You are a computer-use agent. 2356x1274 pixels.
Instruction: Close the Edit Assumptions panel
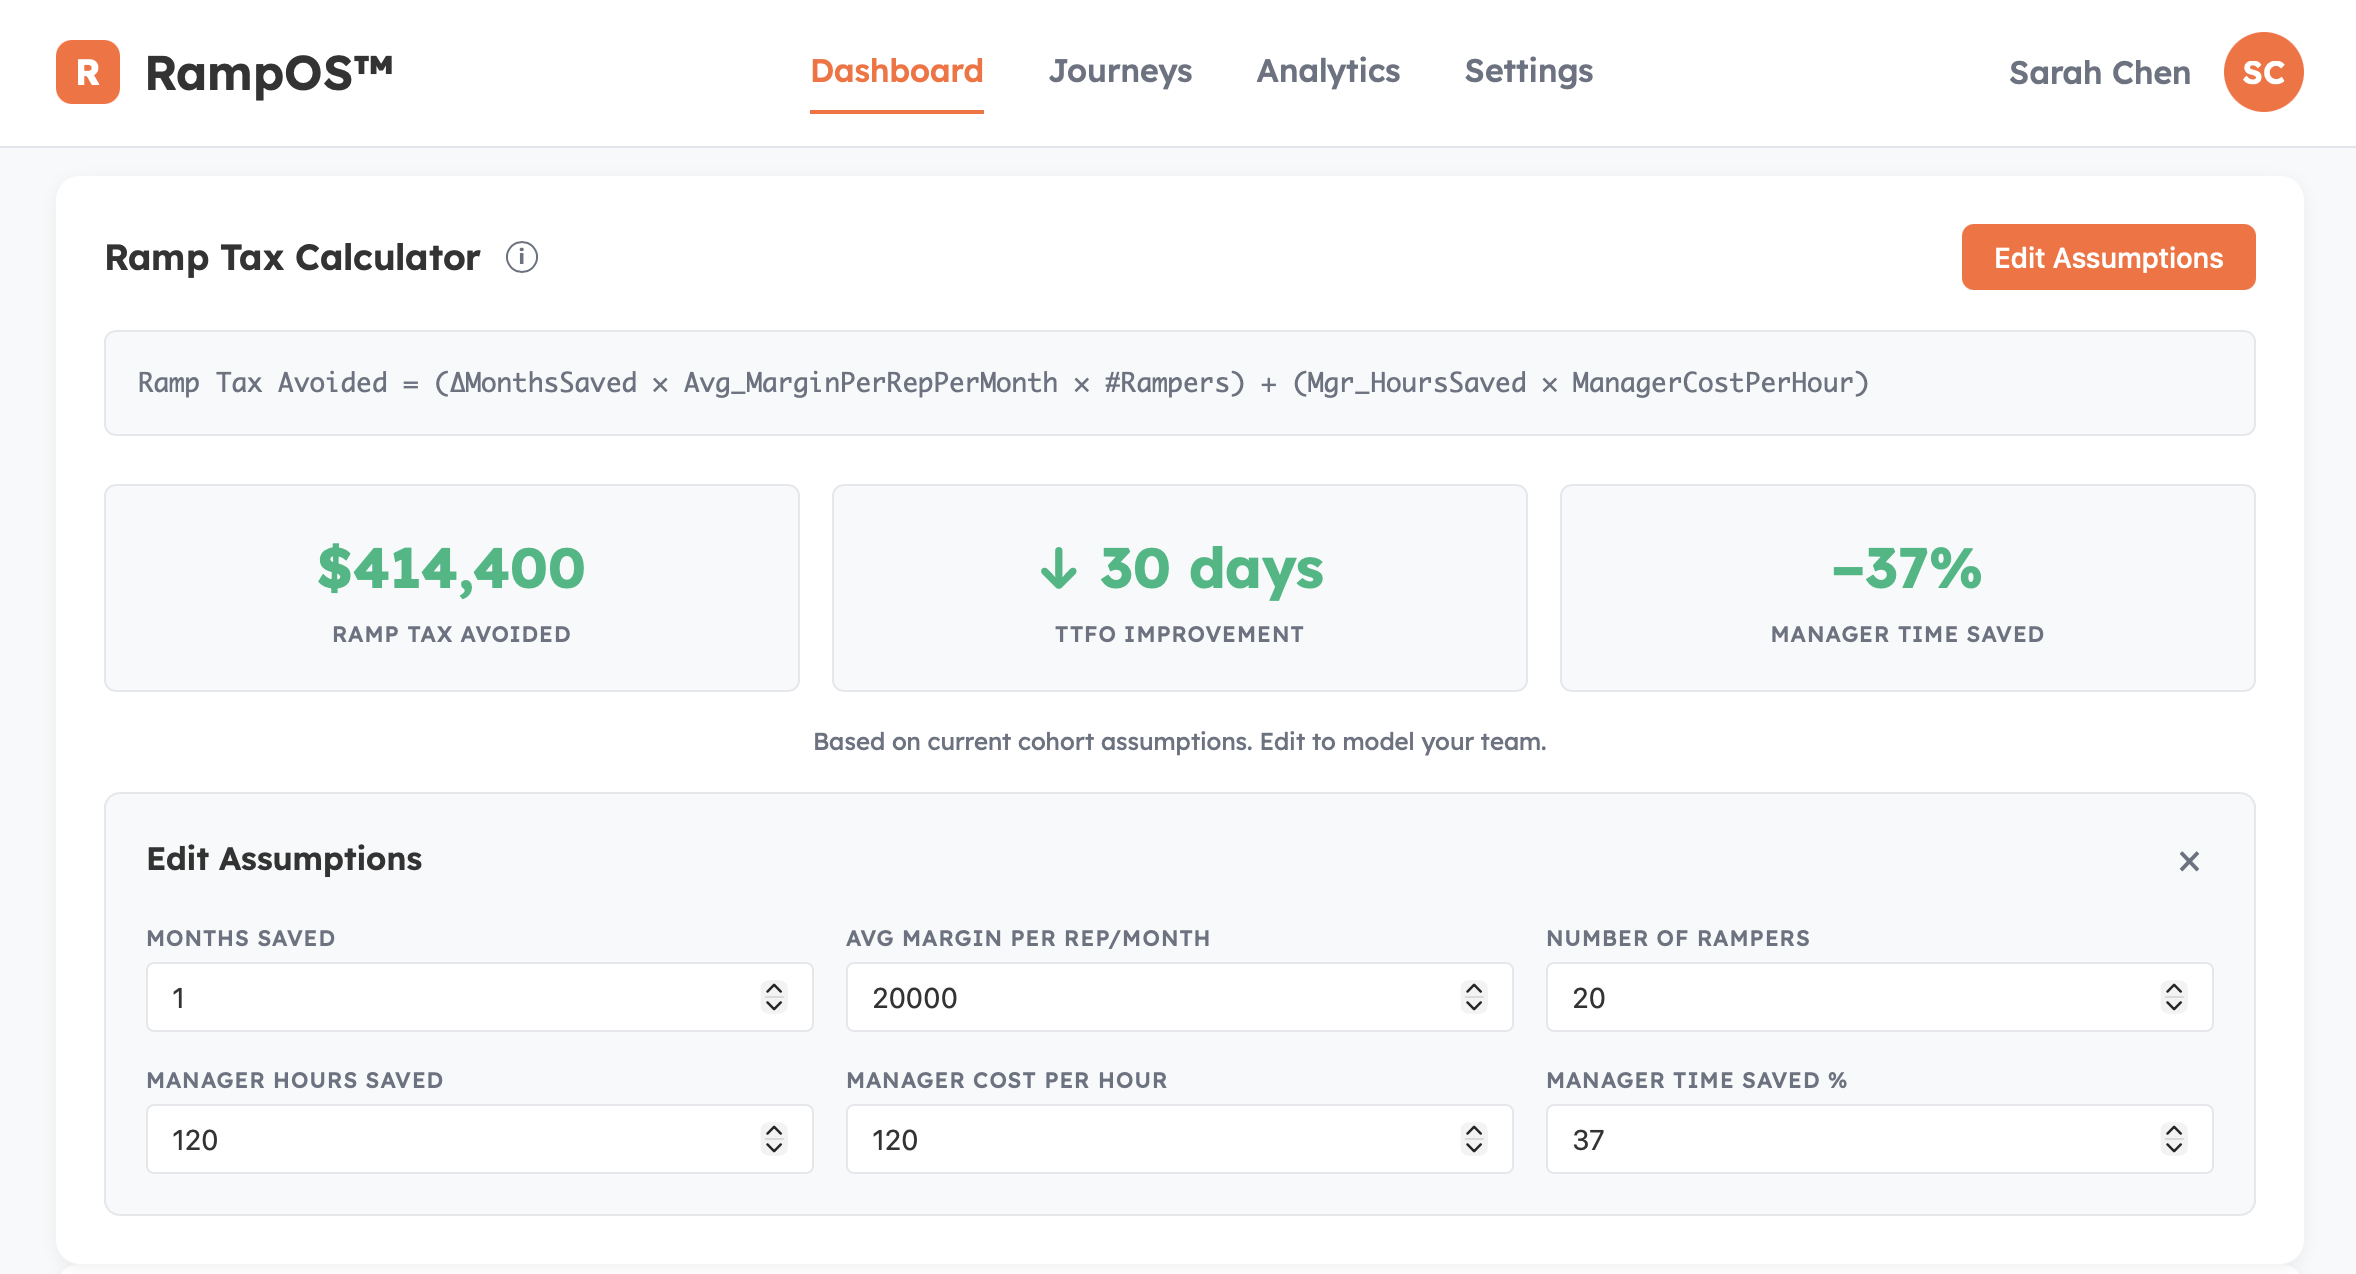point(2189,861)
